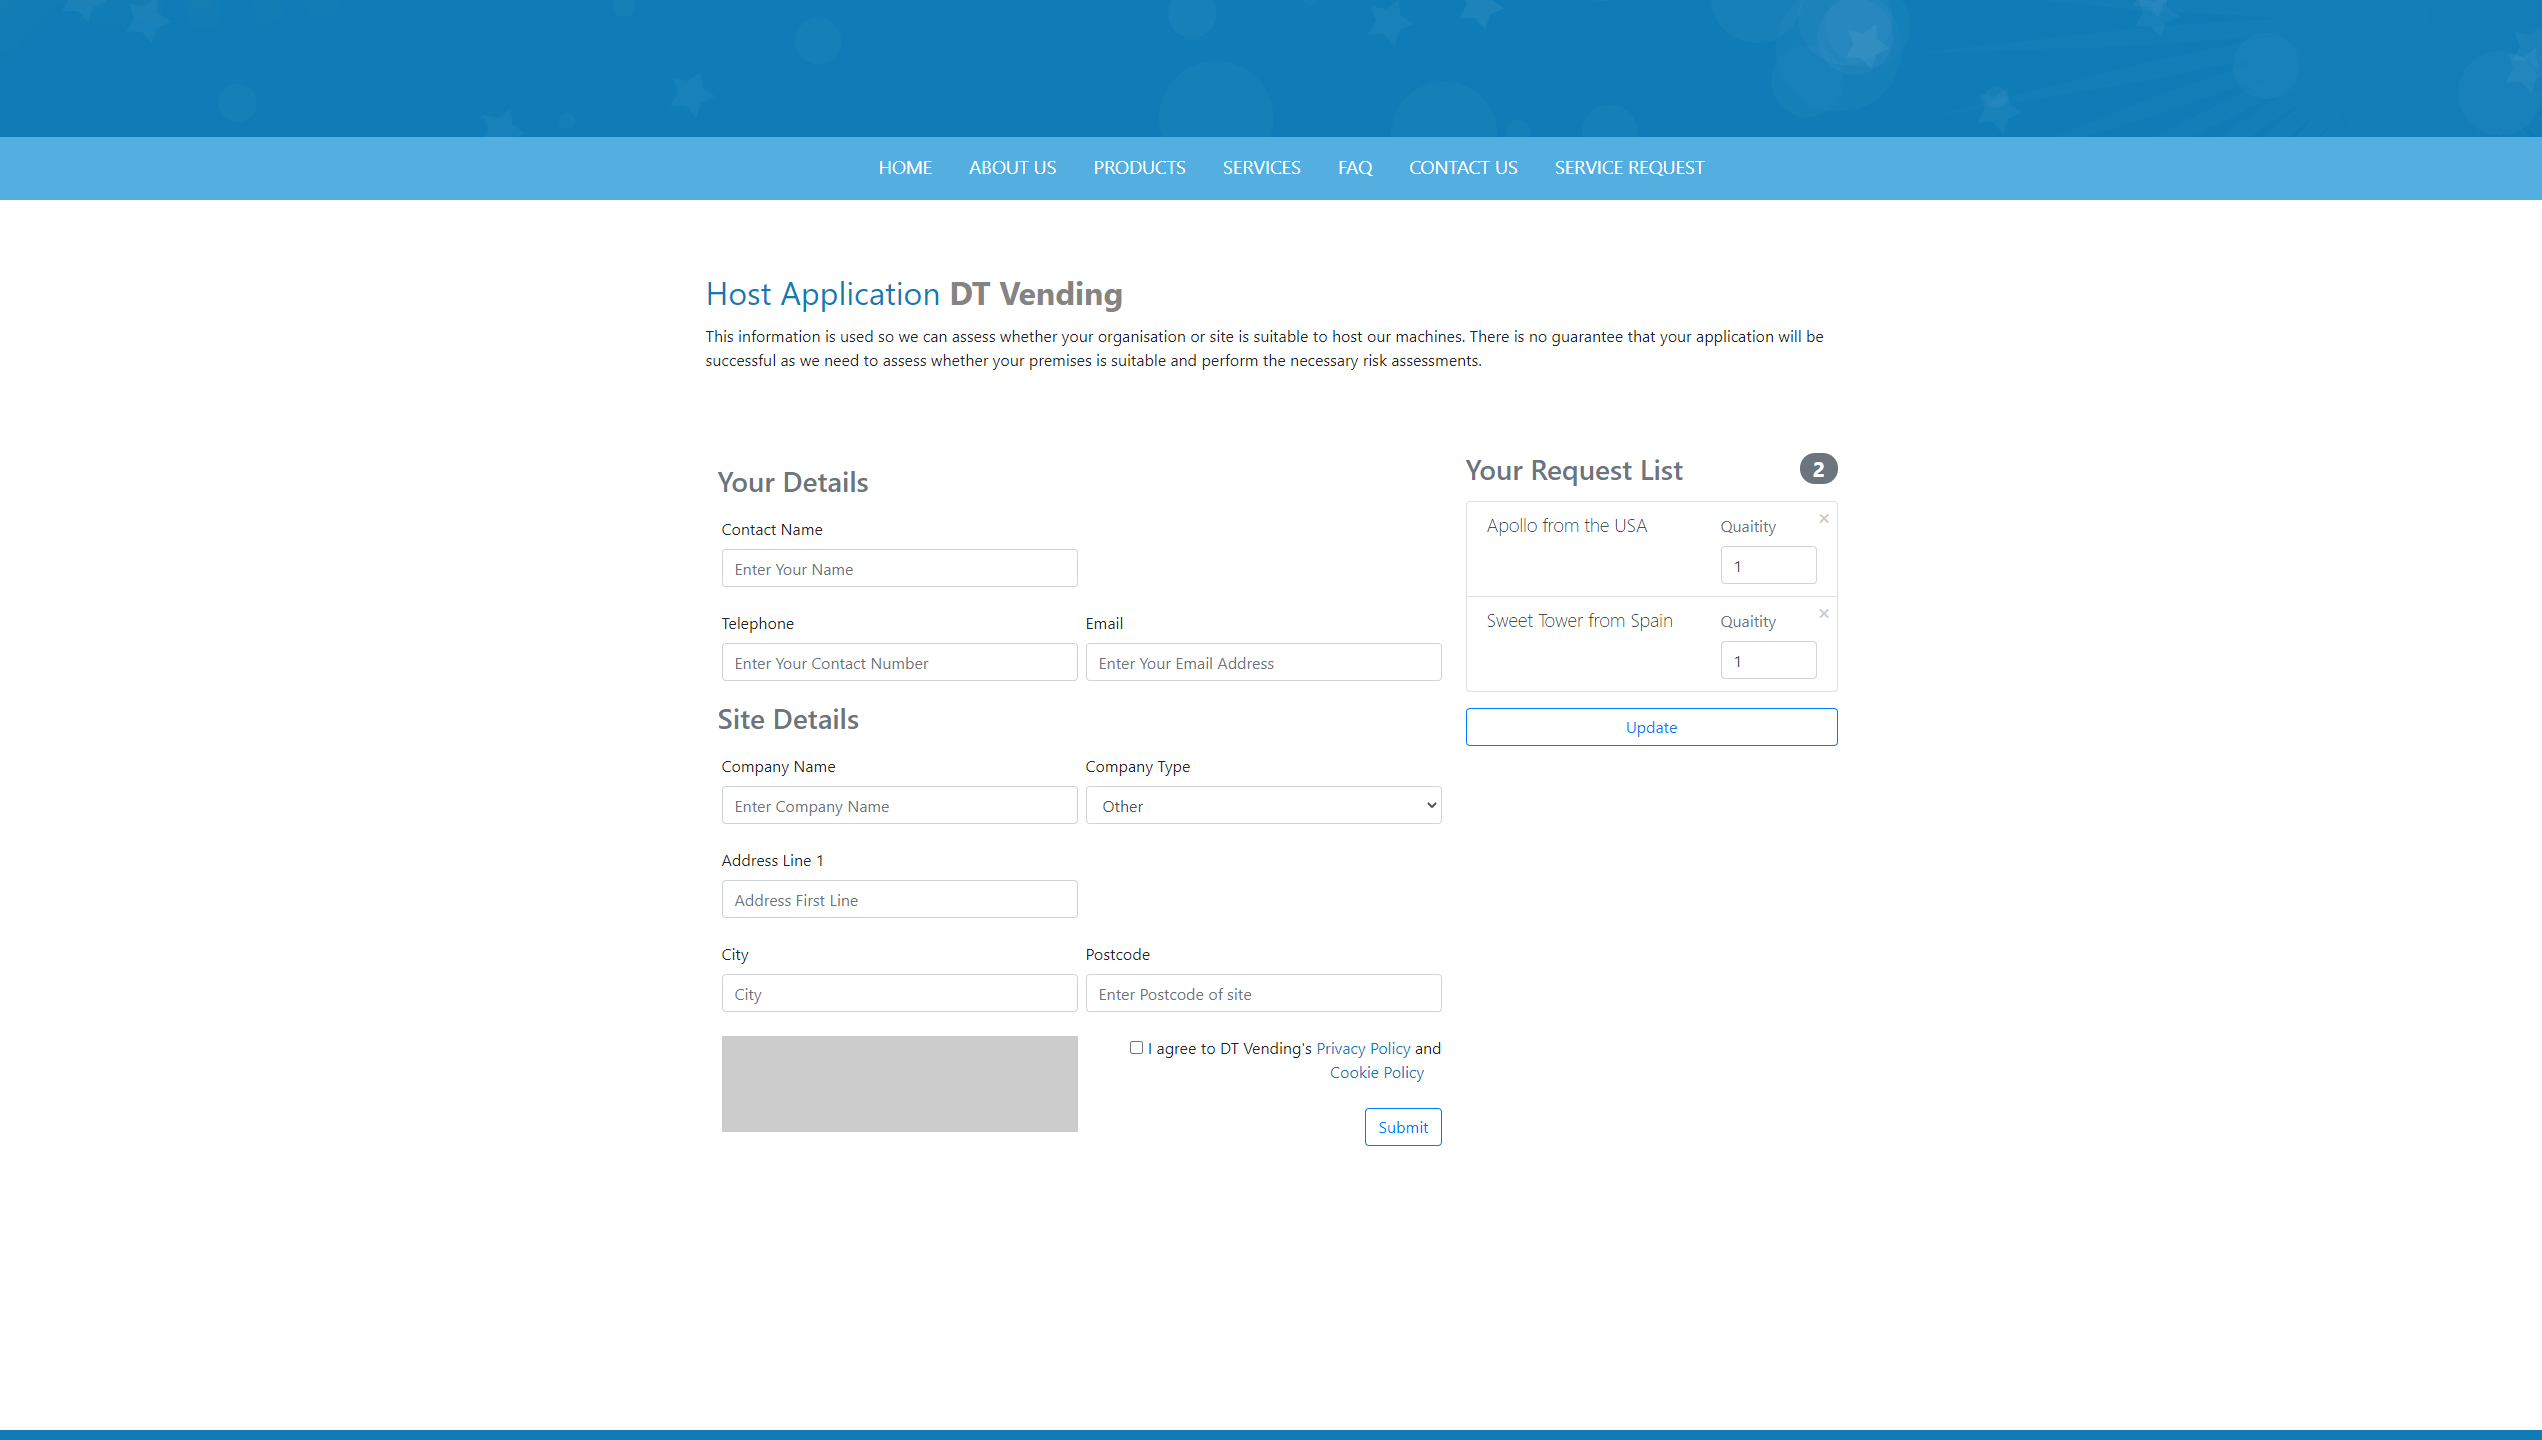Remove Apollo from the USA item

(x=1824, y=519)
